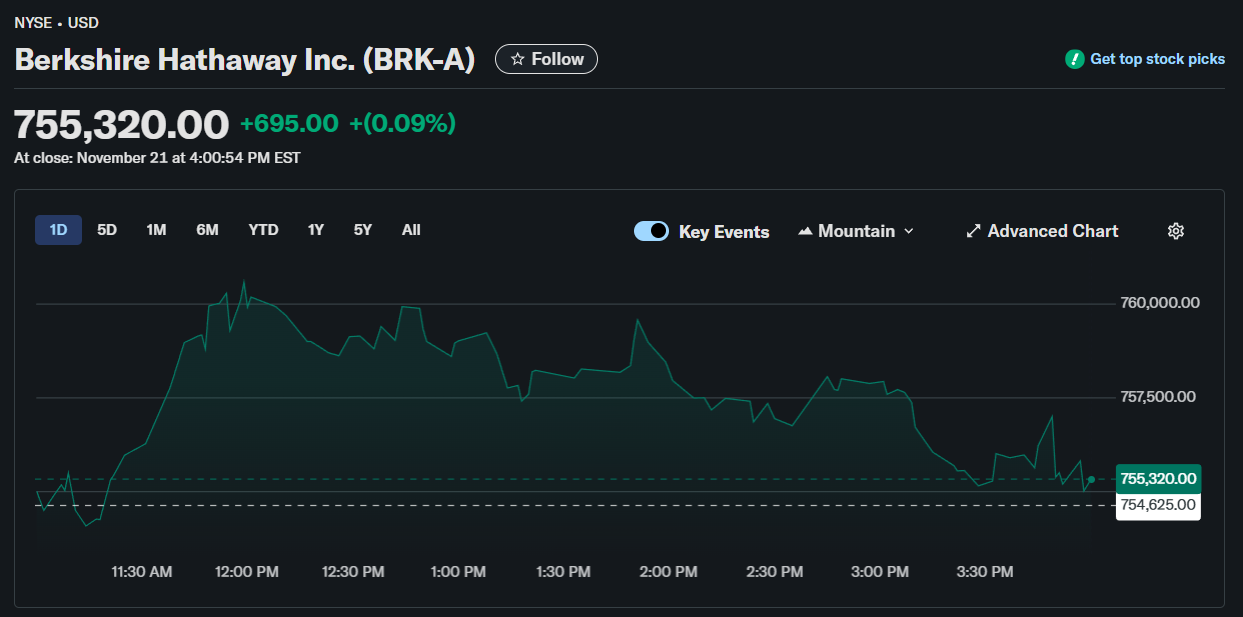Open the Get top stock picks link

pos(1157,59)
